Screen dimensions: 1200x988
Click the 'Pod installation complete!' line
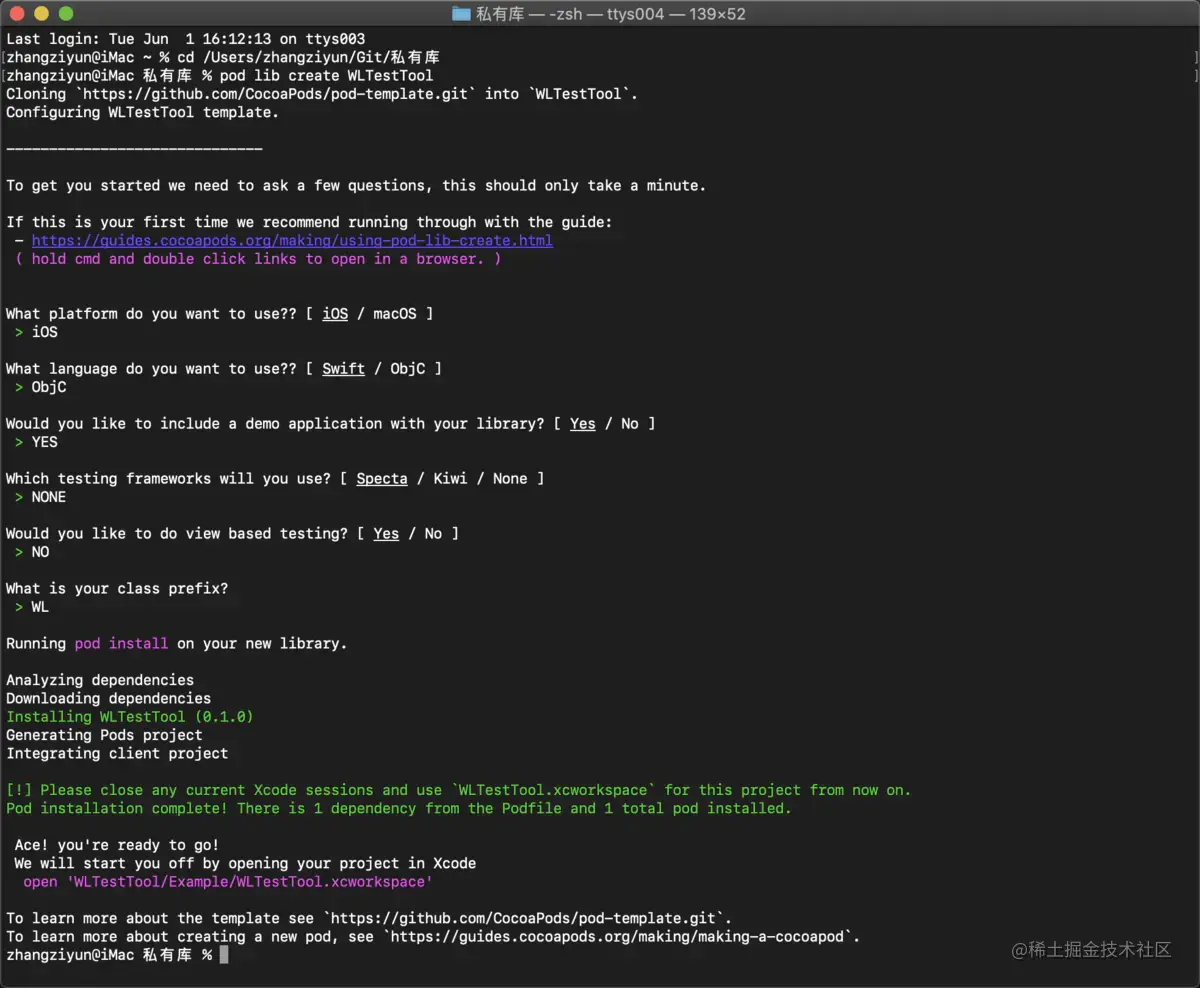click(x=399, y=808)
